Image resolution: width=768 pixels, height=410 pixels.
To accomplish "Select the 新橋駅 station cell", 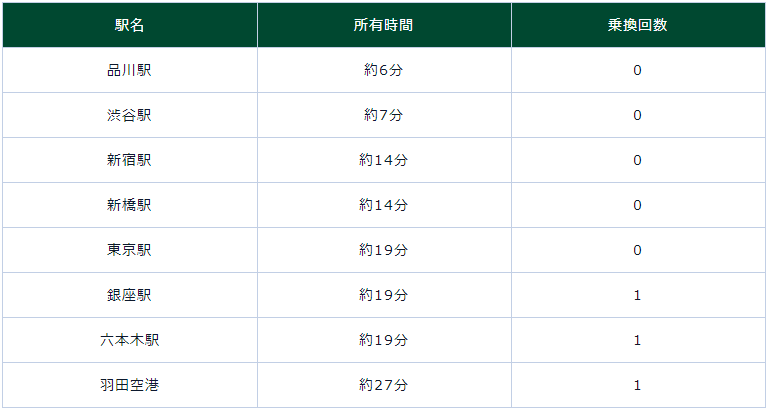I will pos(129,205).
